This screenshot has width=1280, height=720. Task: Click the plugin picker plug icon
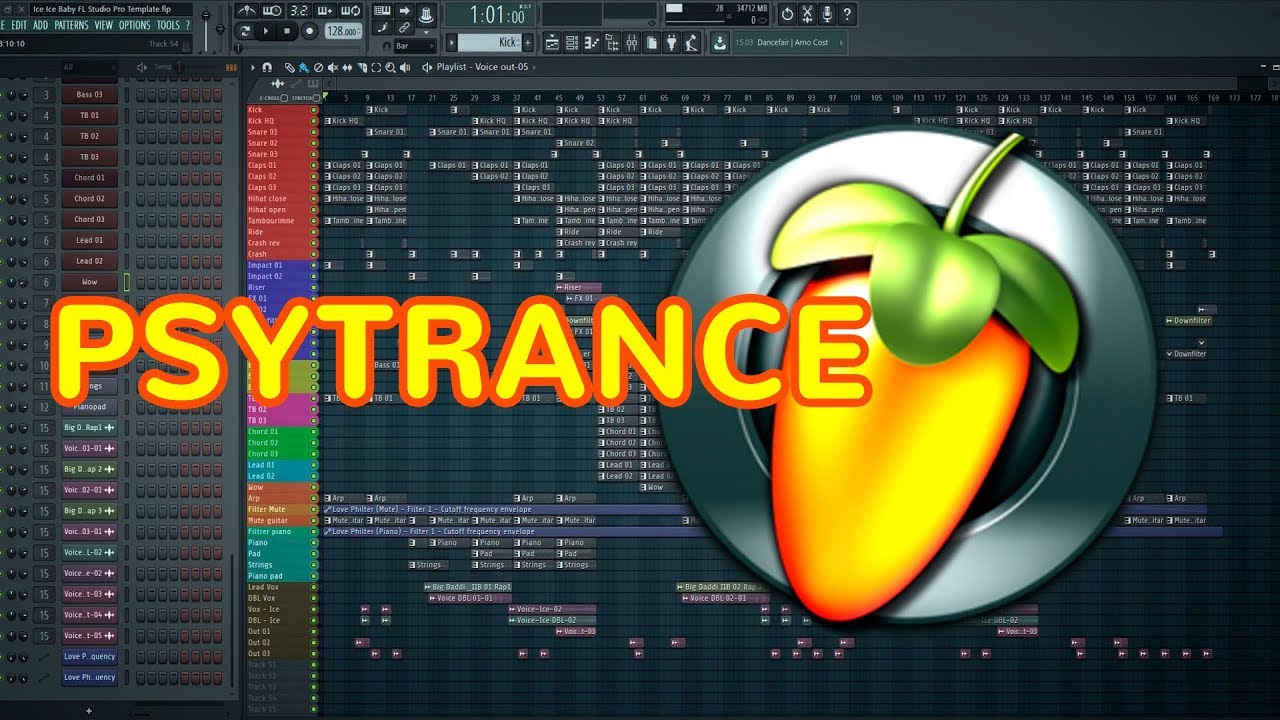(x=671, y=43)
